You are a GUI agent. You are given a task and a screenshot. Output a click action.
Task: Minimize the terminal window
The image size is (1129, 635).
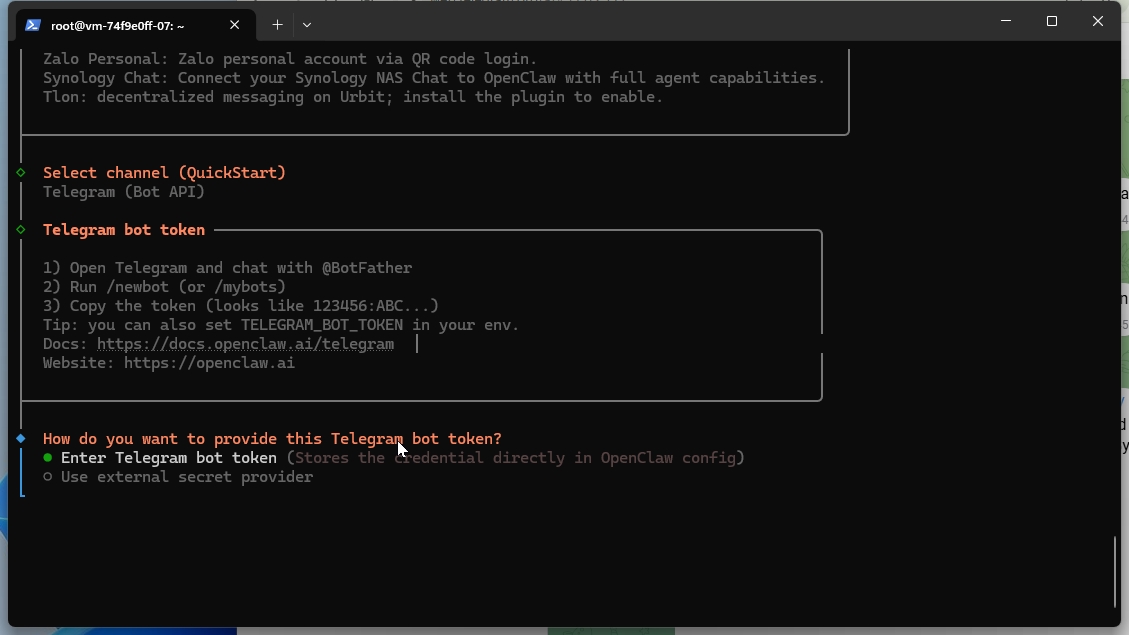1006,21
